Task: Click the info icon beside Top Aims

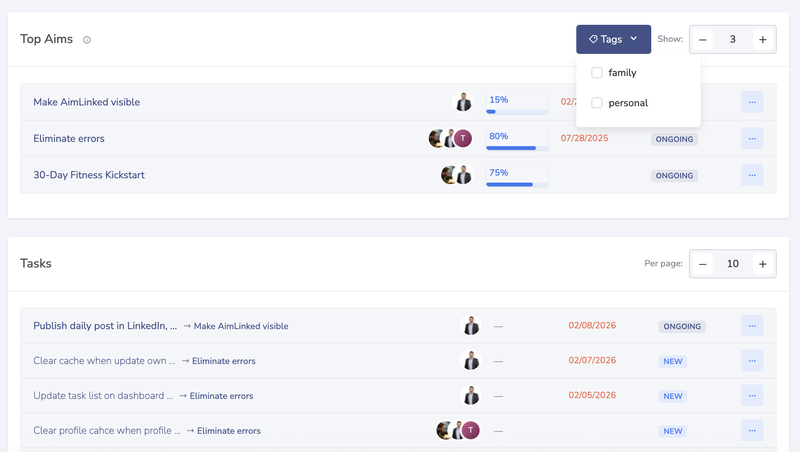Action: pyautogui.click(x=87, y=40)
